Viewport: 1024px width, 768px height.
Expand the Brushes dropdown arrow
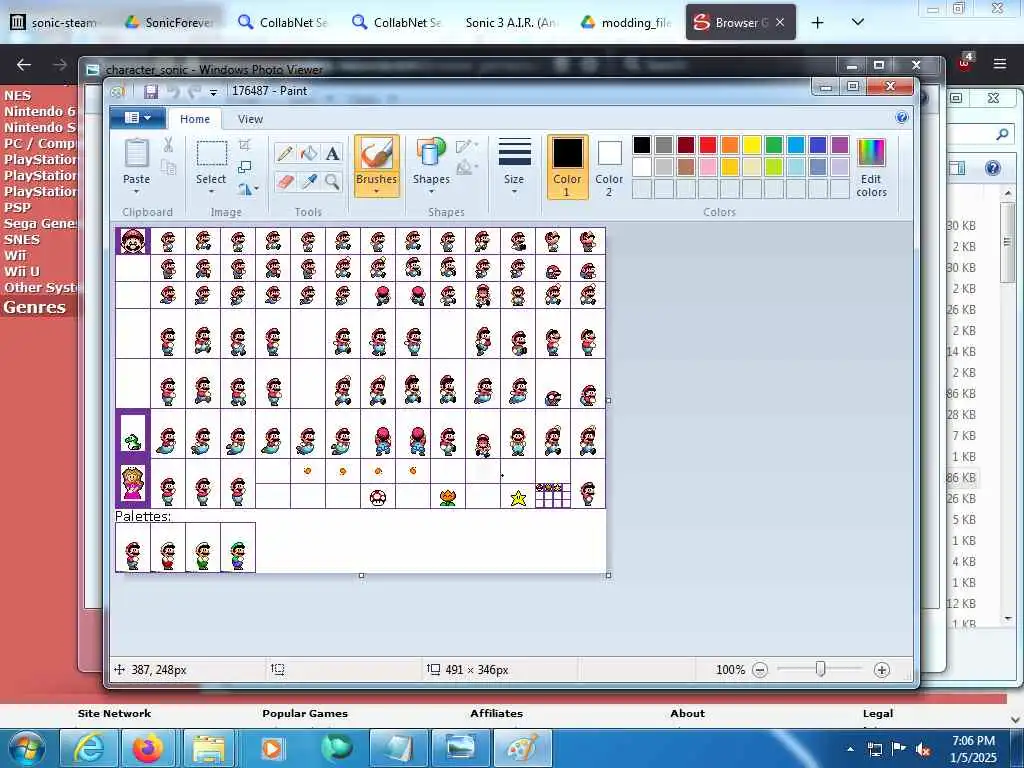click(x=377, y=192)
